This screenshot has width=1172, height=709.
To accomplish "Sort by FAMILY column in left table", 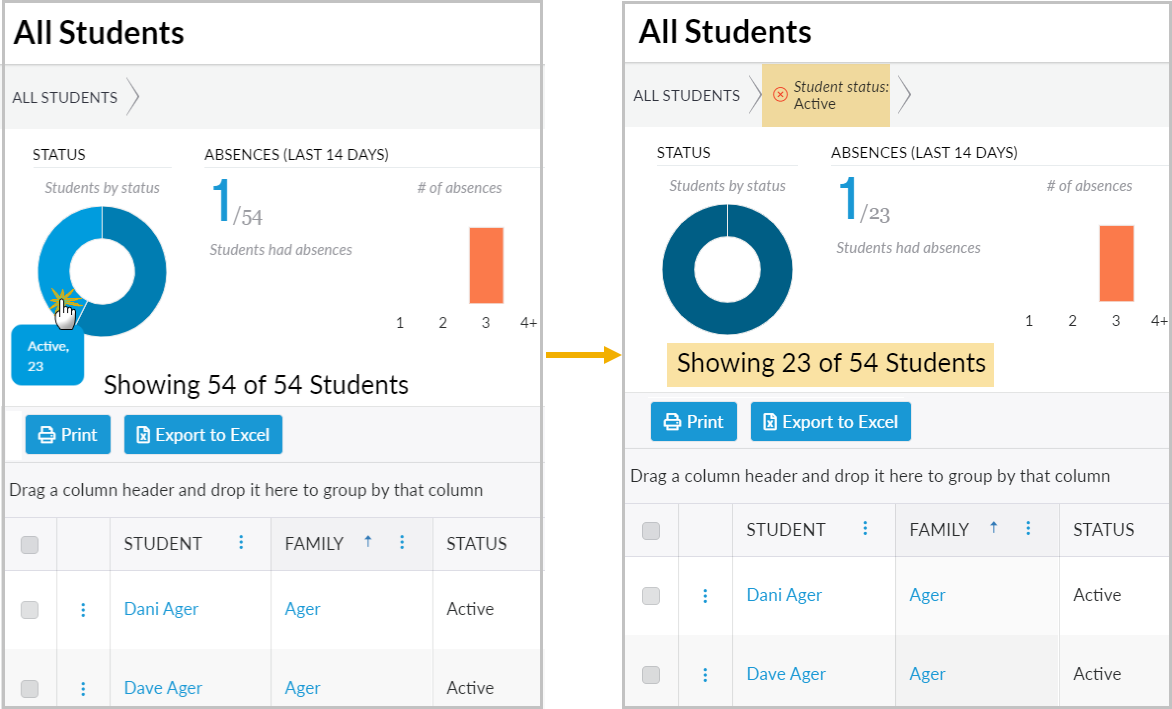I will click(314, 543).
